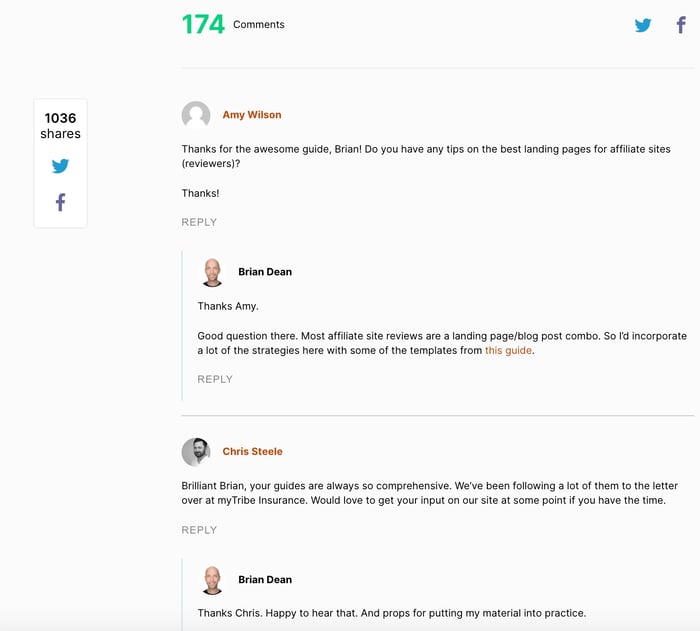Reply to Amy Wilson's comment
The height and width of the screenshot is (631, 700).
(x=199, y=222)
